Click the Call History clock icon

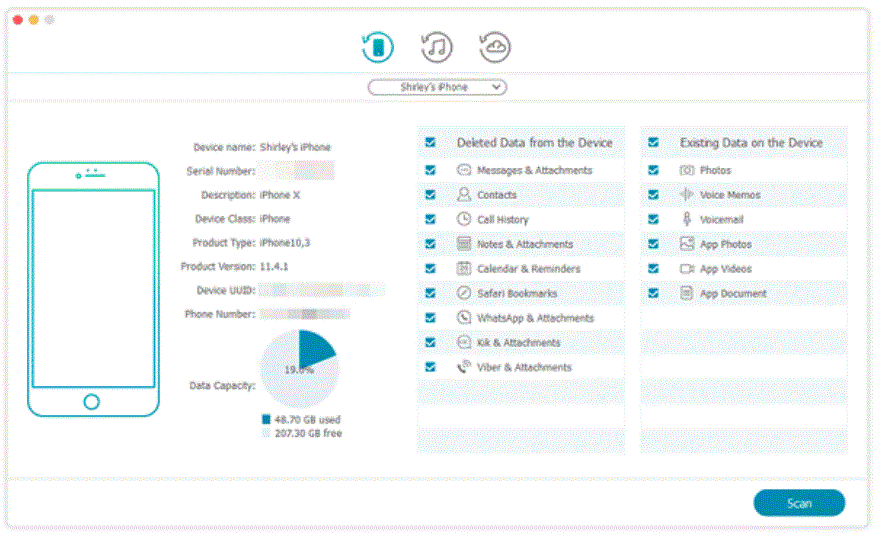[463, 219]
